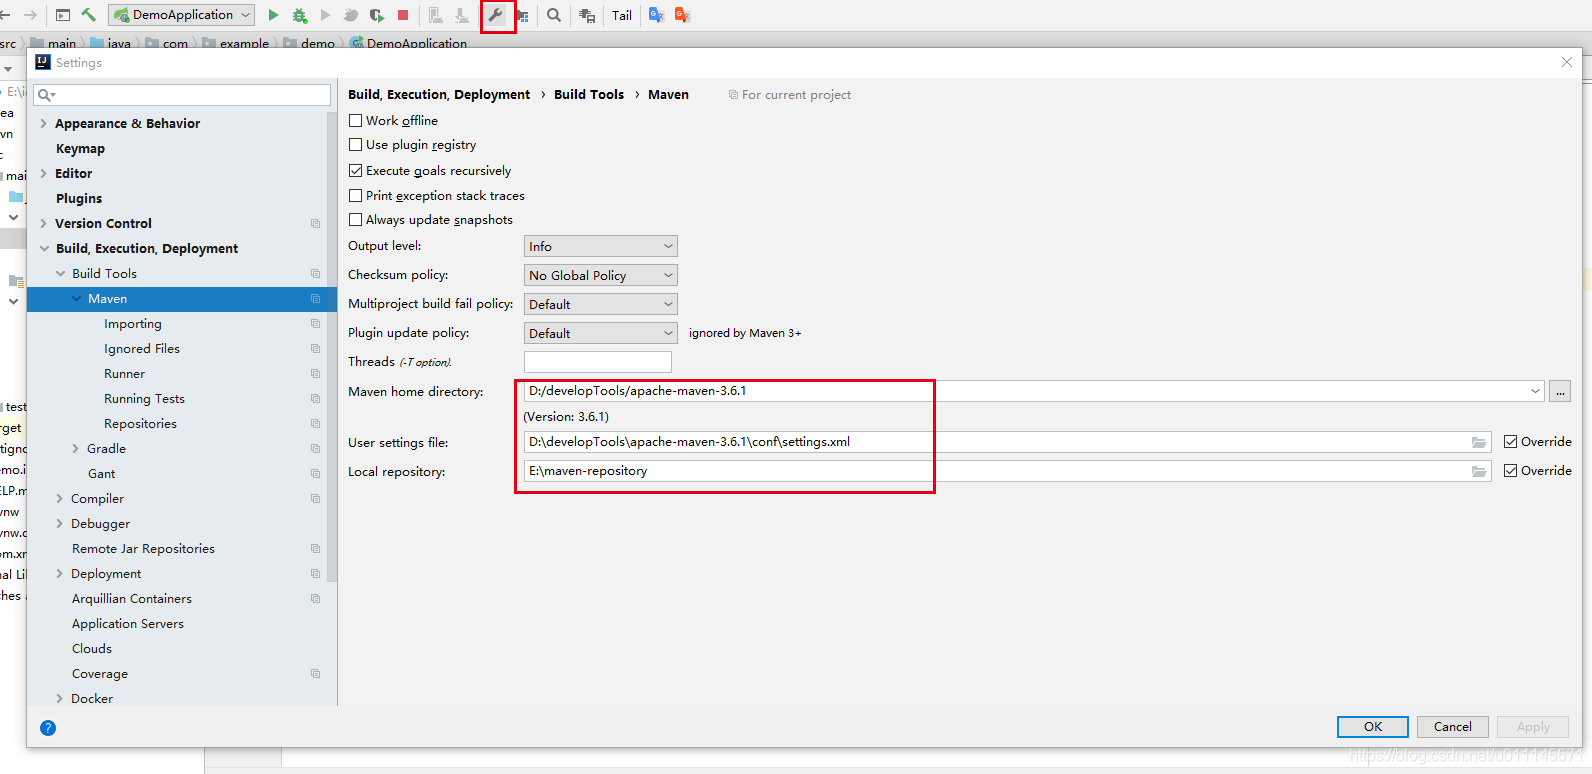The image size is (1592, 774).
Task: Toggle Override for User settings file
Action: (1510, 442)
